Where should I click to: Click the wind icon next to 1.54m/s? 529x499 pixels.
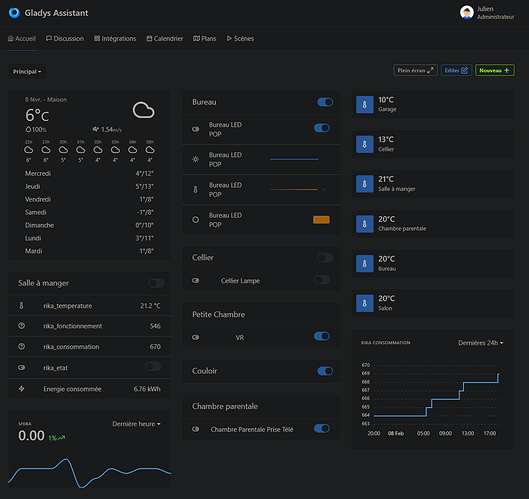click(x=95, y=129)
